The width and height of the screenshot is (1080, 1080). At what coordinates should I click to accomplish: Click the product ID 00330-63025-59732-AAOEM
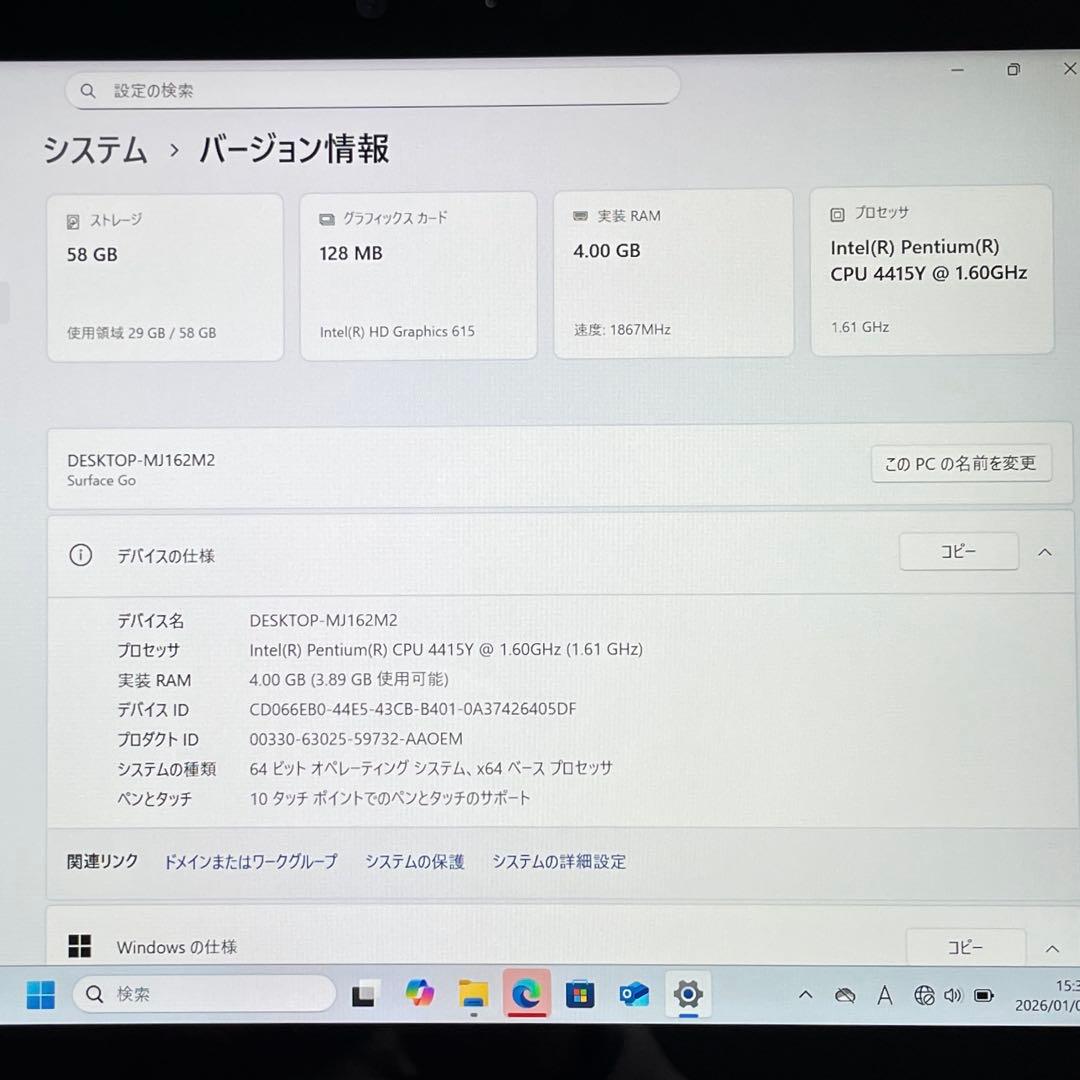point(356,738)
